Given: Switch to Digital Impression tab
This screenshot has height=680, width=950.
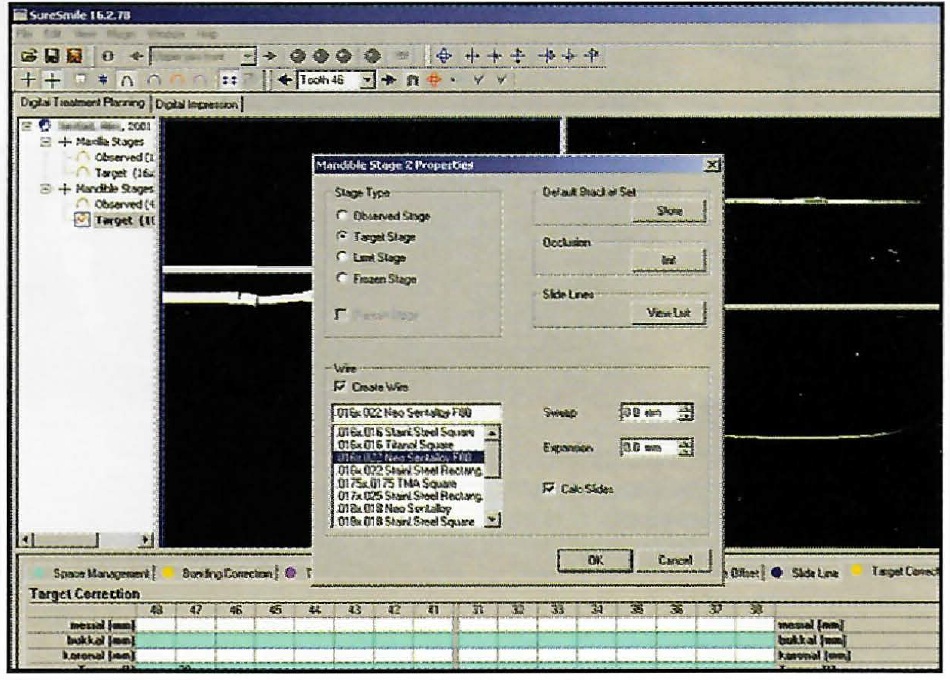Looking at the screenshot, I should point(197,104).
